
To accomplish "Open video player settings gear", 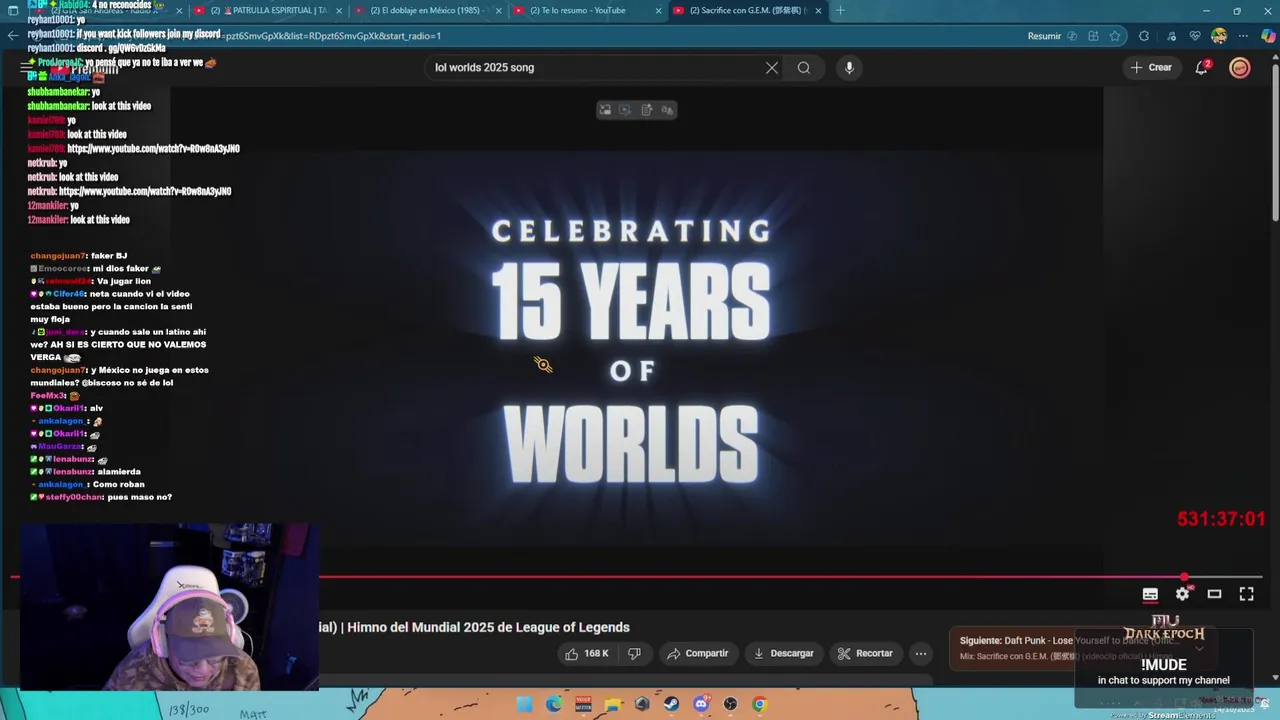I will point(1183,594).
